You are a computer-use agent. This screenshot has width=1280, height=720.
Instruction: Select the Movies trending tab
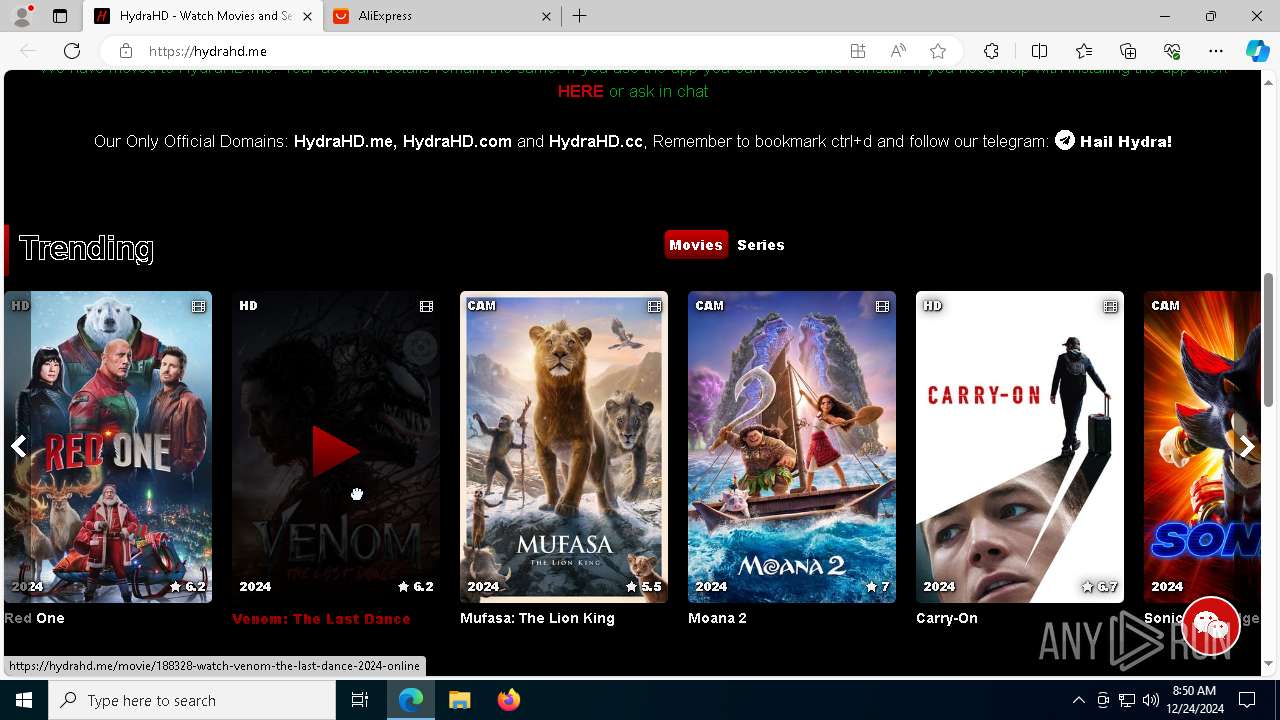click(696, 245)
